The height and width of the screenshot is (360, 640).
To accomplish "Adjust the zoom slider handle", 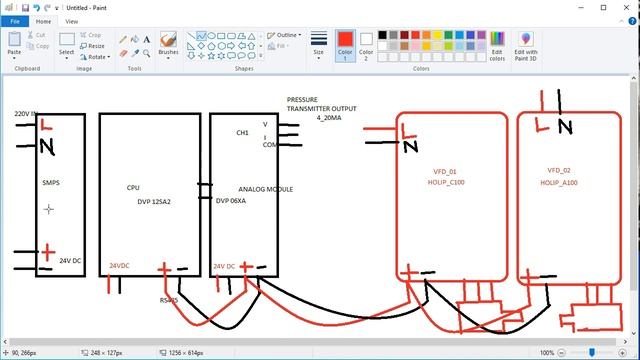I will coord(592,353).
